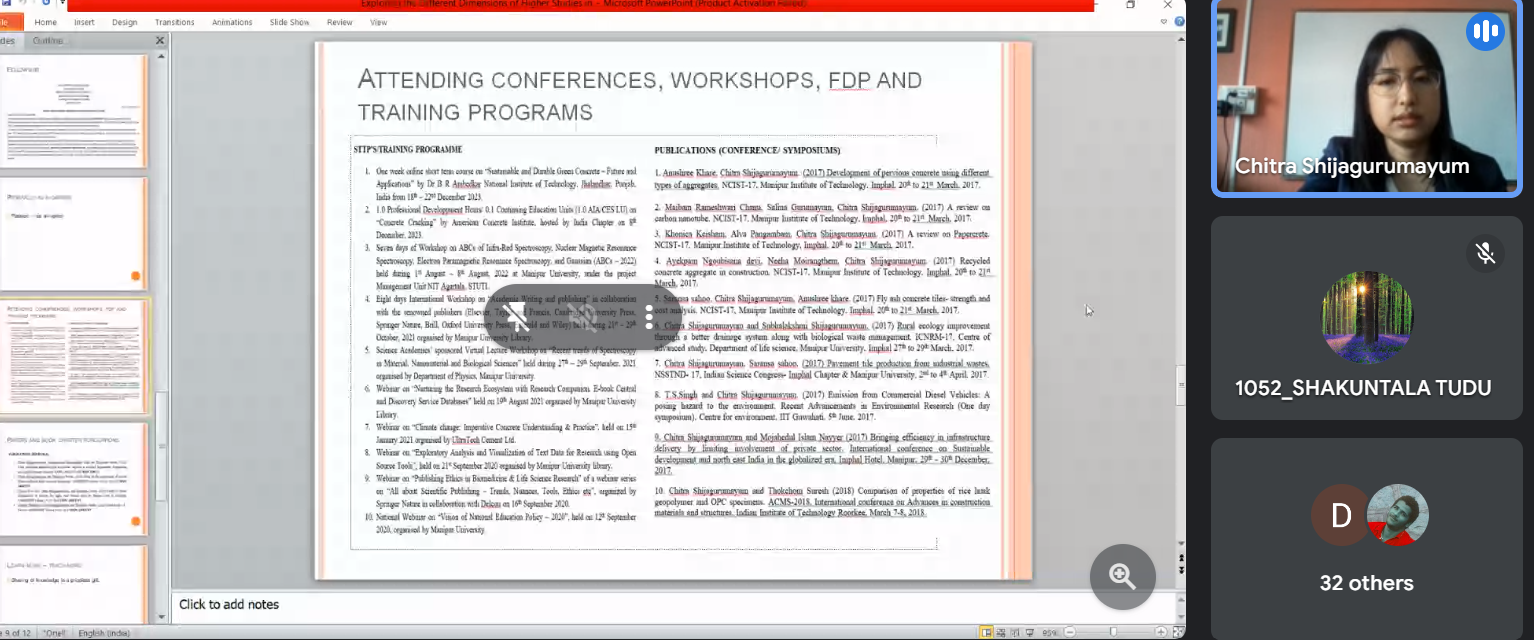Fit slide to current window icon
Viewport: 1534px width, 640px height.
click(x=1178, y=632)
